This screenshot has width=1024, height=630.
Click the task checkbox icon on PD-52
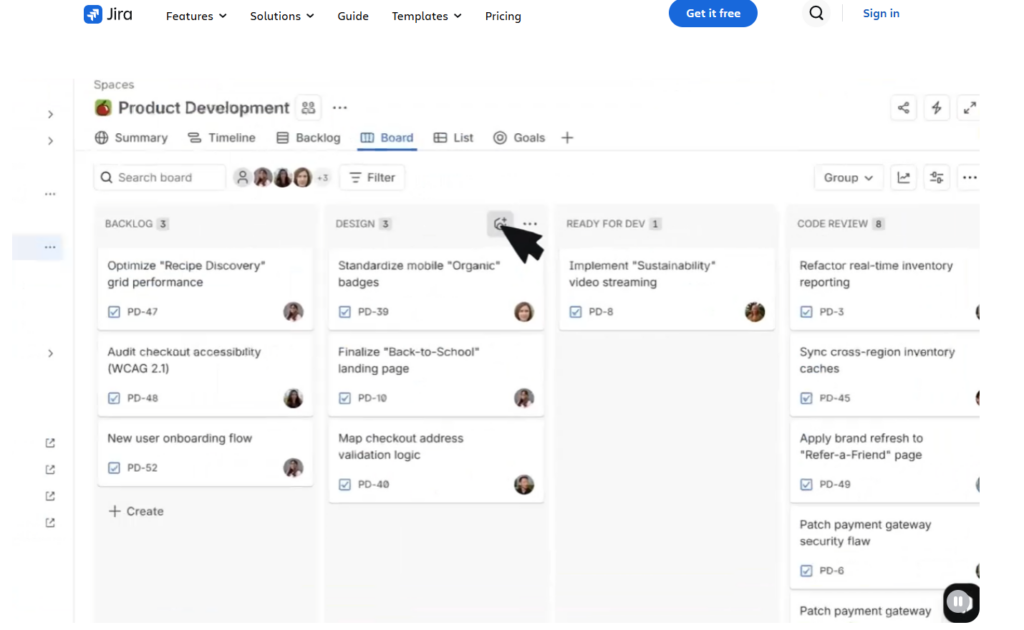[x=114, y=468]
